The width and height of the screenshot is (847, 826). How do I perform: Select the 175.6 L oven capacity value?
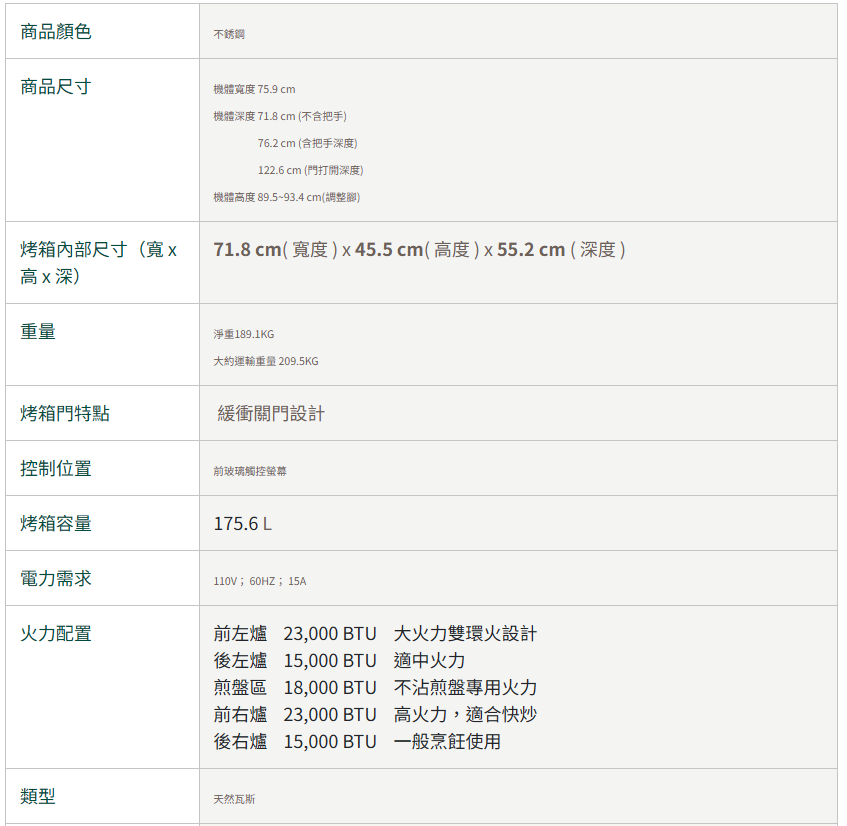tap(243, 524)
